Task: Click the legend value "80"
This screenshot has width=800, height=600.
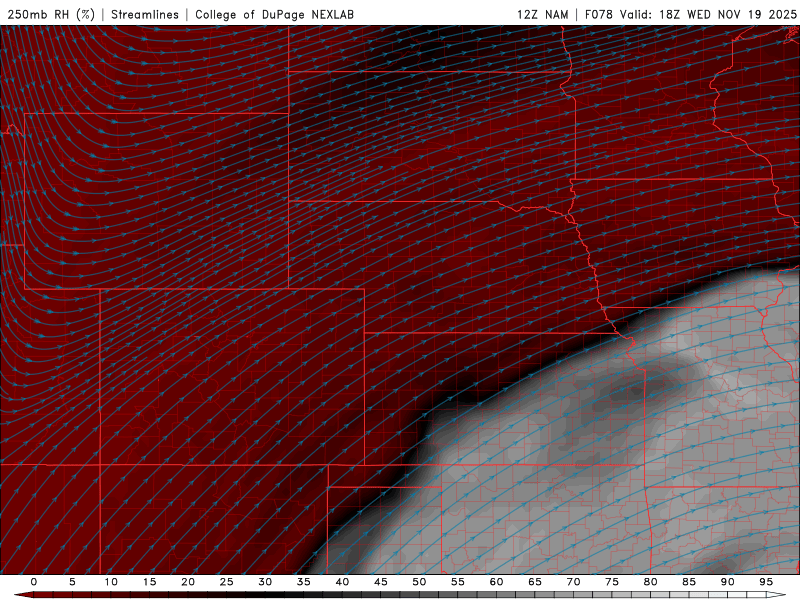Action: [x=651, y=582]
